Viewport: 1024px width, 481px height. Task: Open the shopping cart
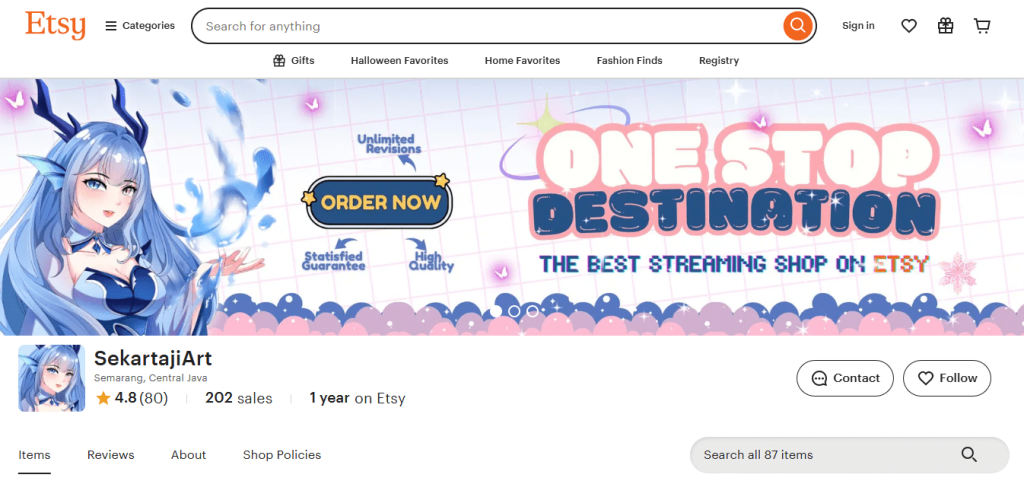coord(982,26)
